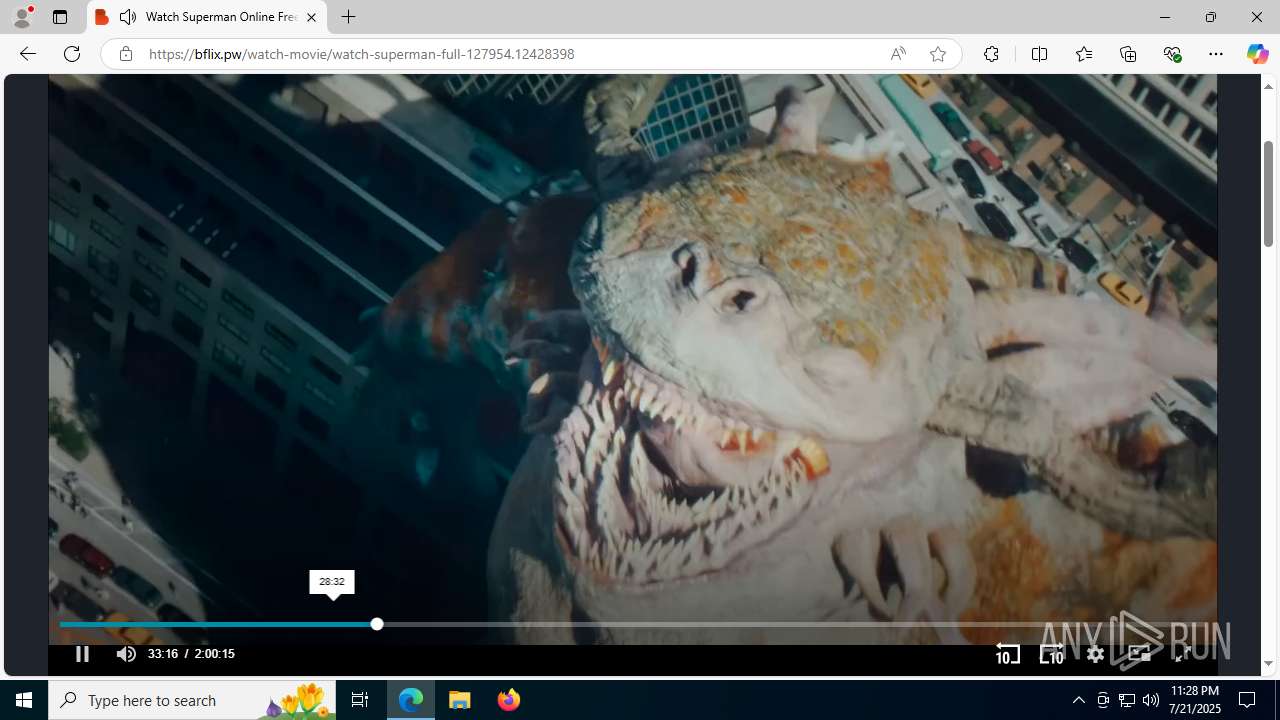Open the video player settings gear
The width and height of the screenshot is (1280, 720).
(1096, 654)
